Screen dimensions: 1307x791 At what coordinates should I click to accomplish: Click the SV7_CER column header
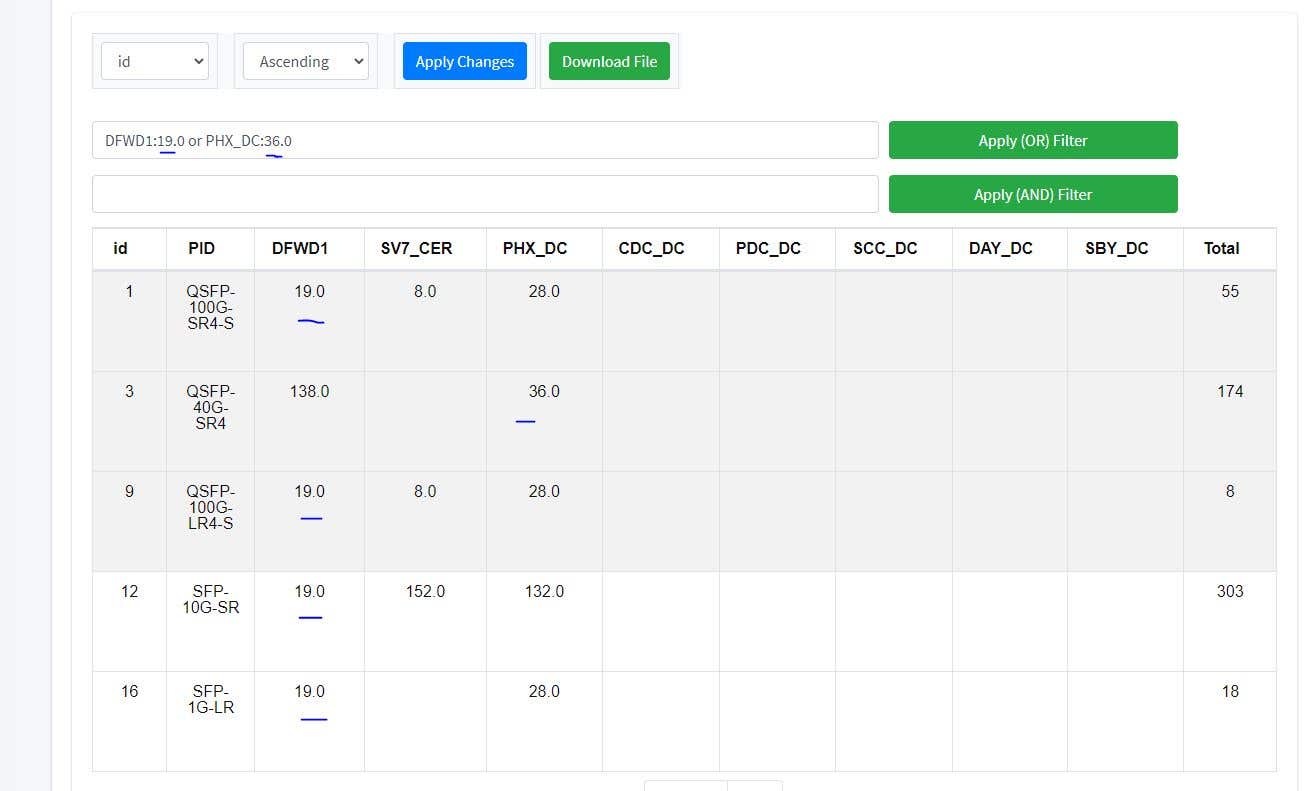point(416,248)
